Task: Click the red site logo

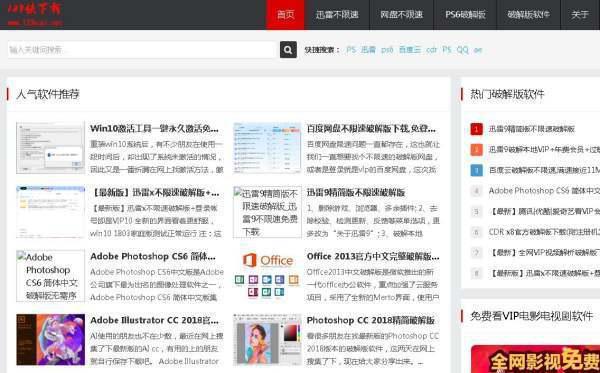Action: [x=34, y=14]
